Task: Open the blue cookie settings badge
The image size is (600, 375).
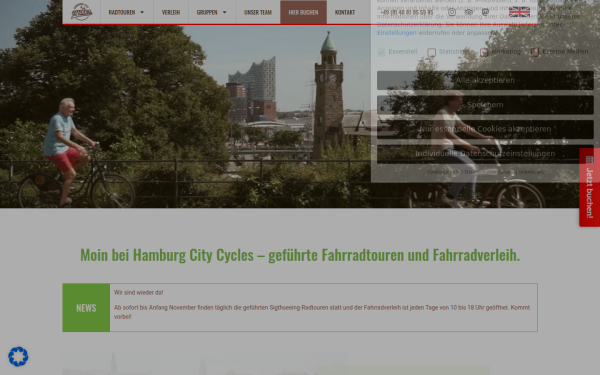Action: [18, 357]
